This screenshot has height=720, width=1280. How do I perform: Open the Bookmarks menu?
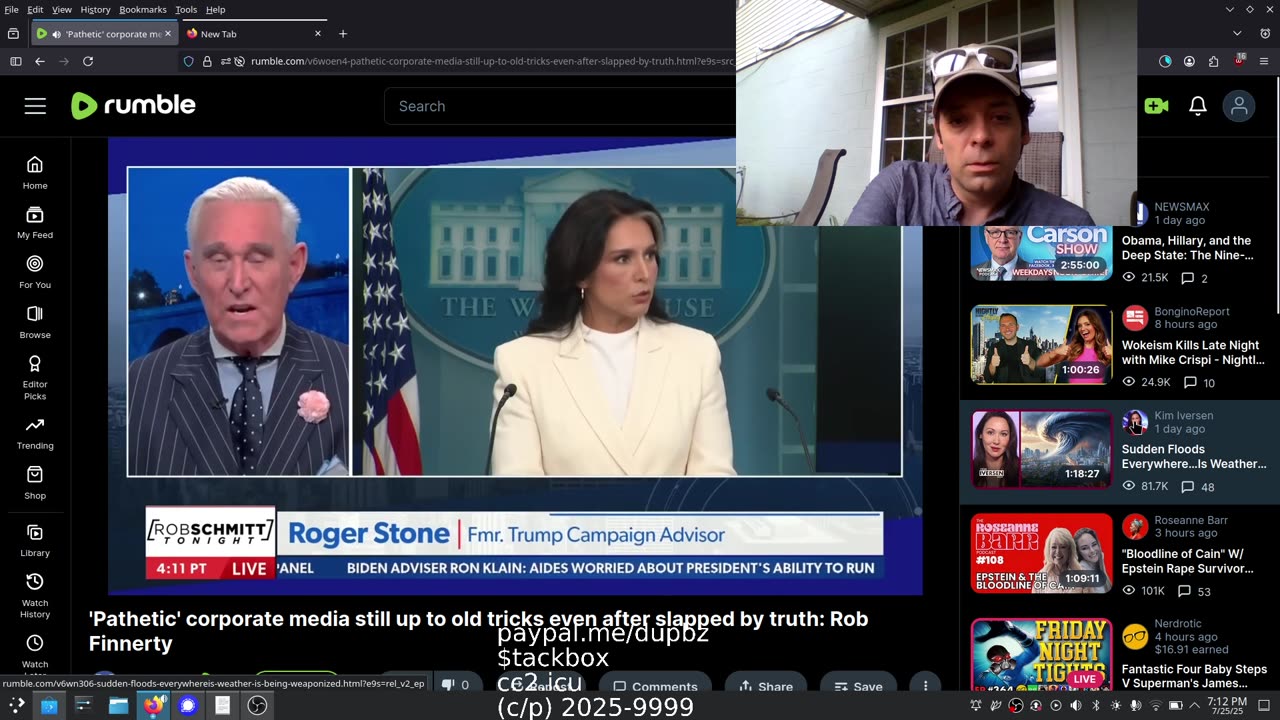[x=143, y=9]
